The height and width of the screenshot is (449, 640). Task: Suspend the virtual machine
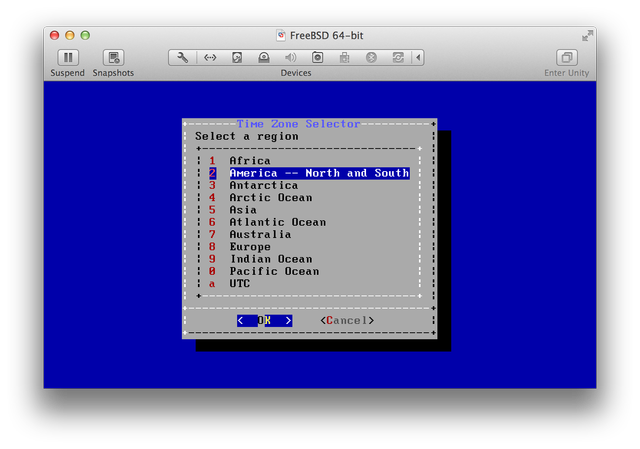[x=68, y=58]
